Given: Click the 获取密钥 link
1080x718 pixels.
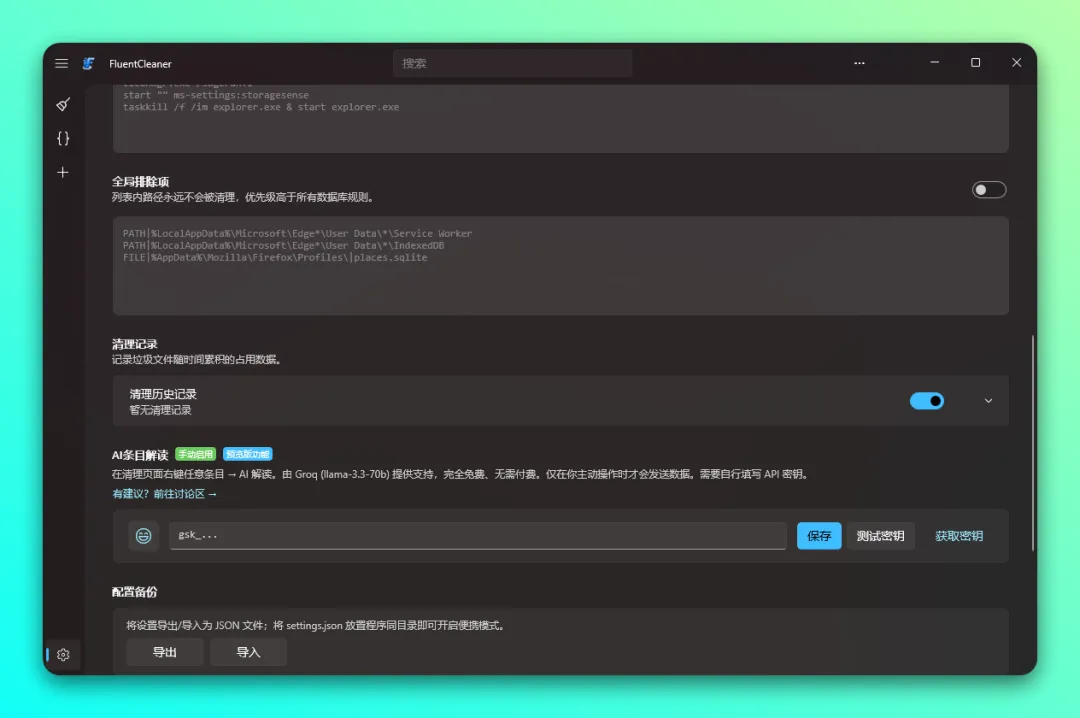Looking at the screenshot, I should [x=959, y=535].
